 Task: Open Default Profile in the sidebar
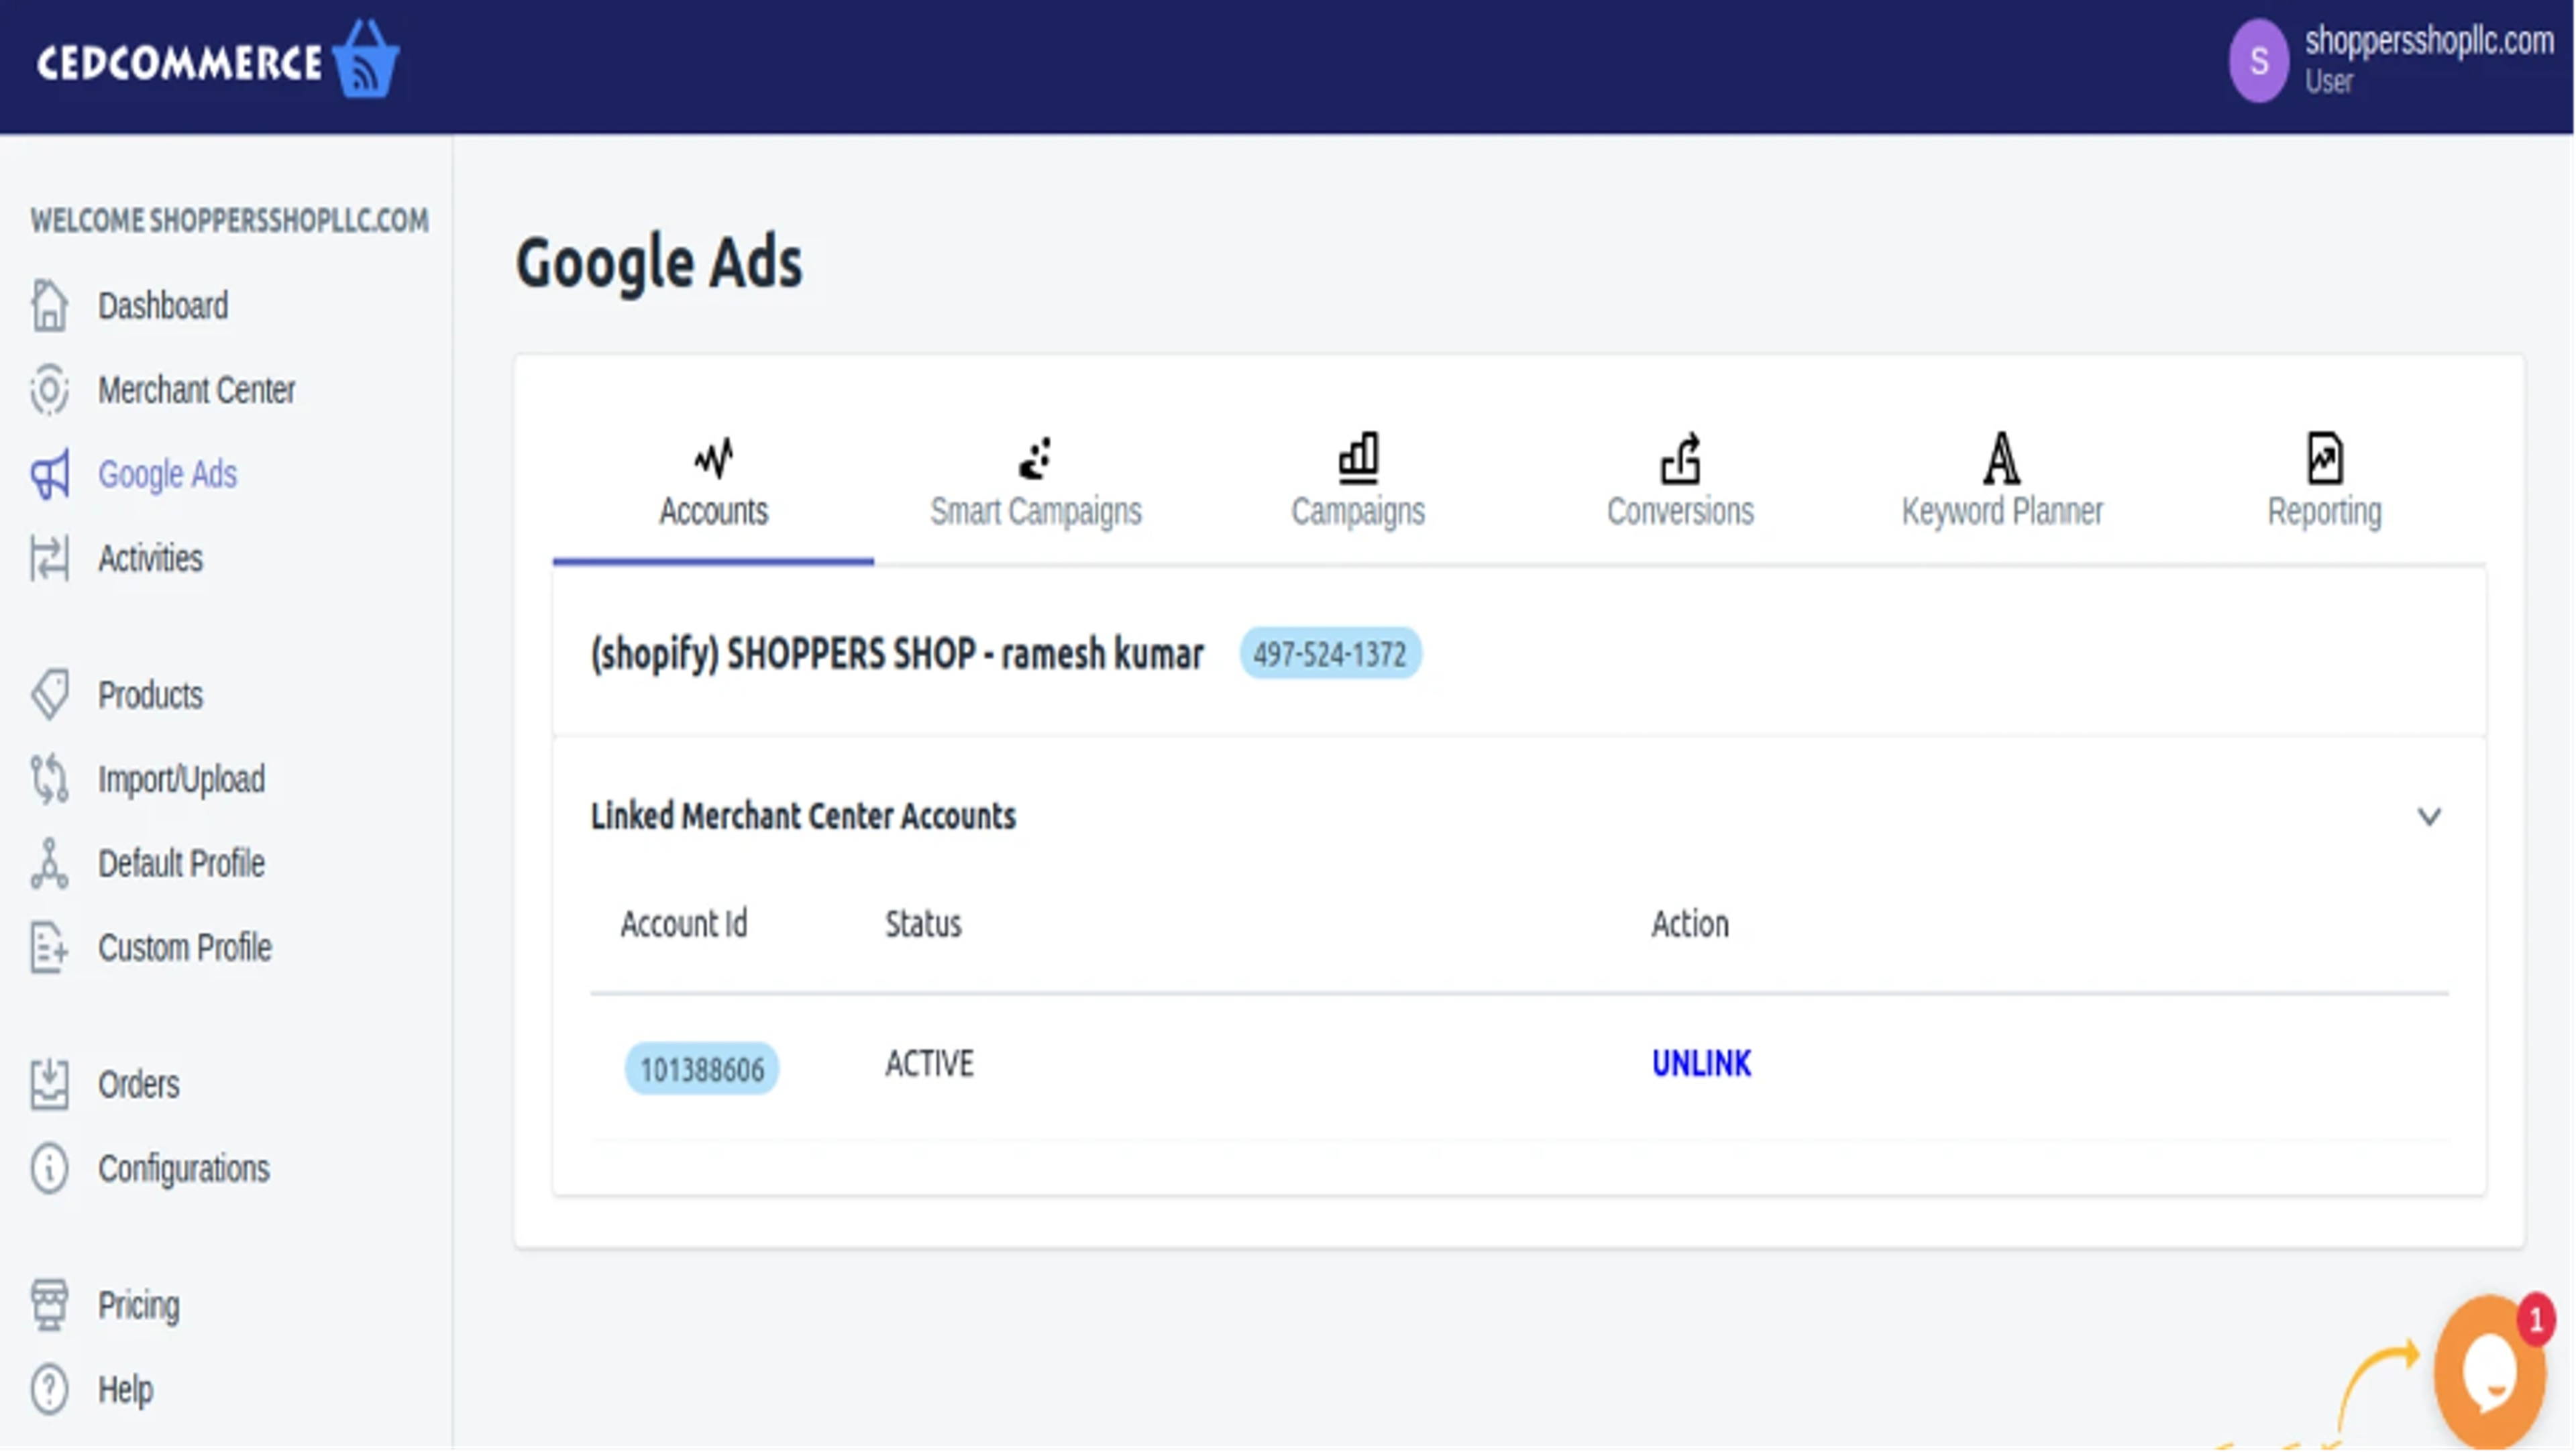[181, 864]
